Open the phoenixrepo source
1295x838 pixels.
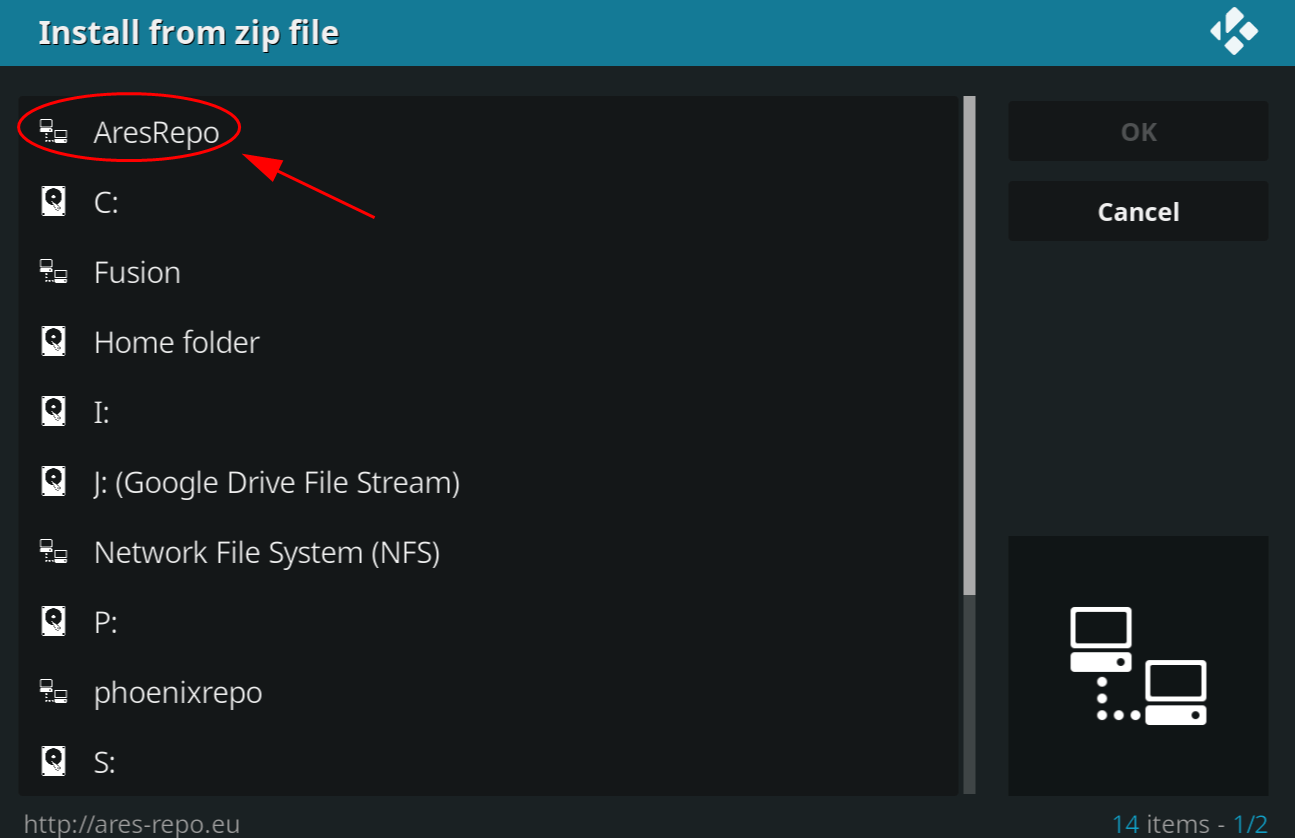click(489, 692)
